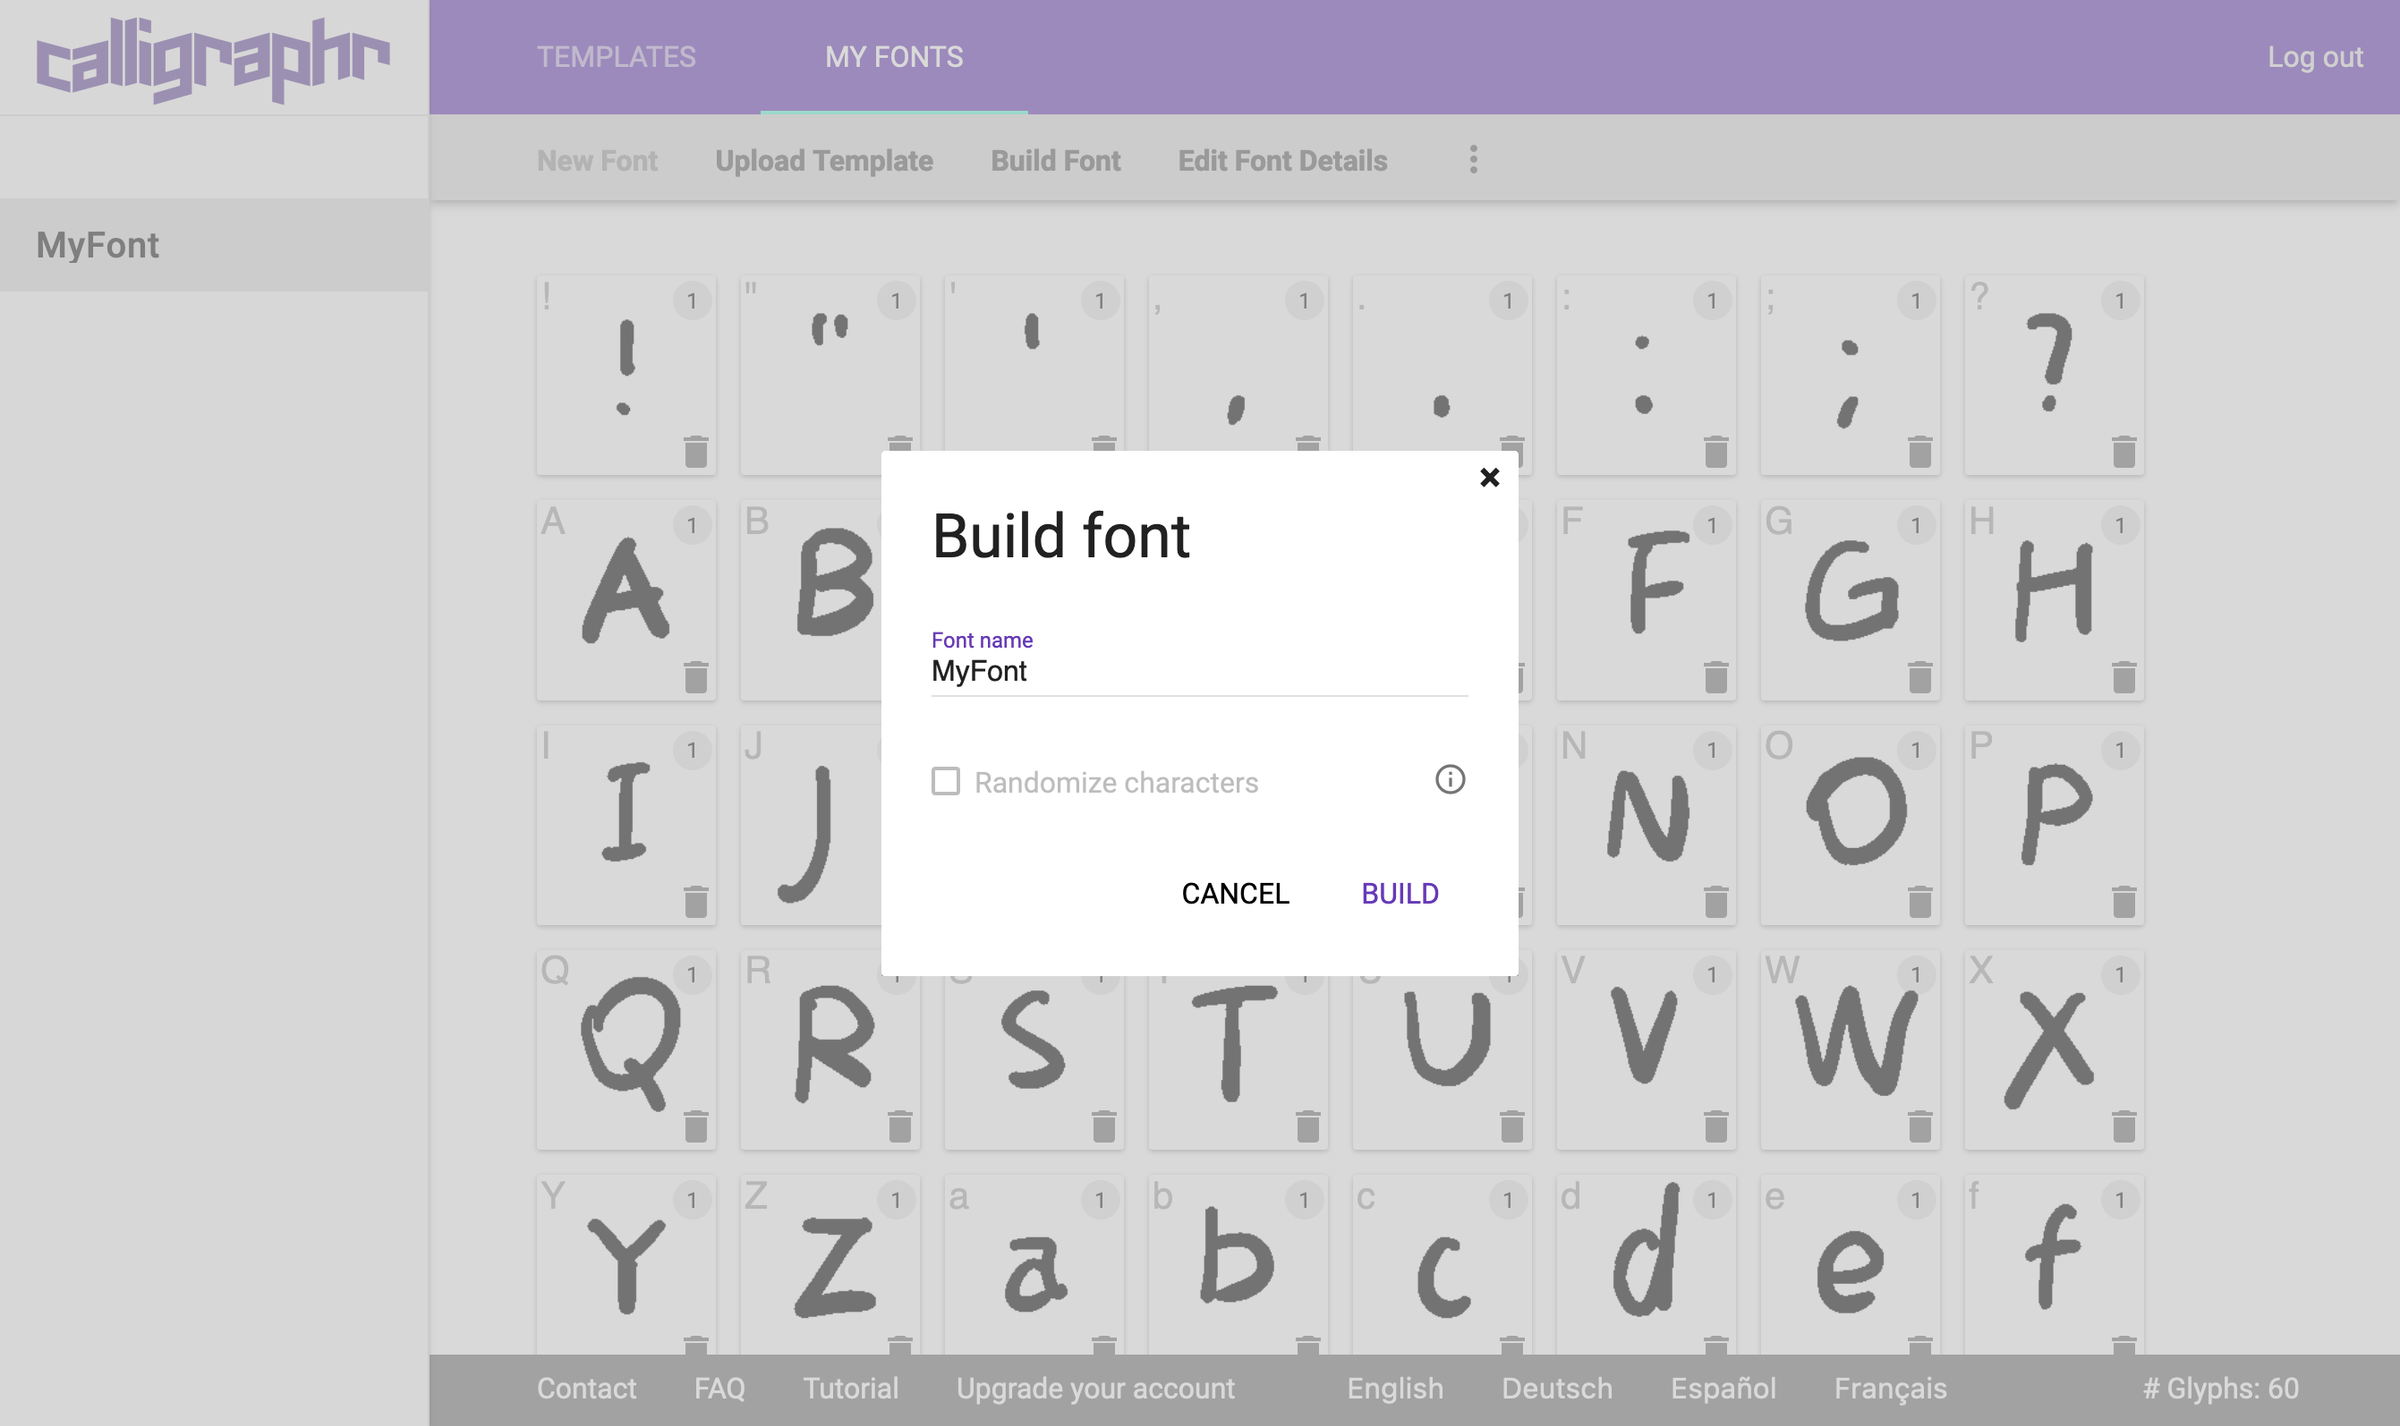Open the MY FONTS tab

tap(894, 57)
